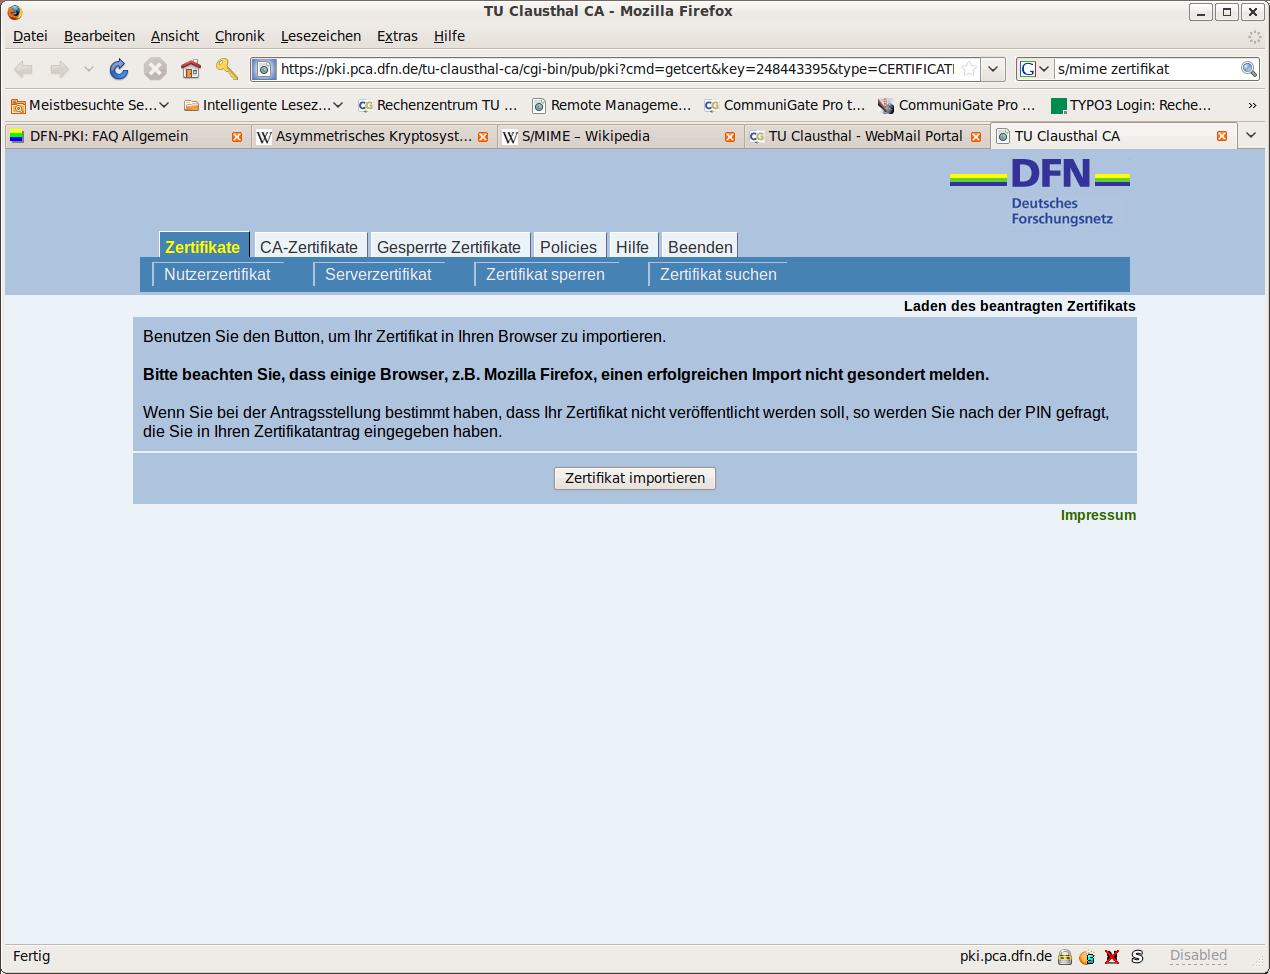The width and height of the screenshot is (1270, 974).
Task: Click the Home icon in toolbar
Action: point(191,69)
